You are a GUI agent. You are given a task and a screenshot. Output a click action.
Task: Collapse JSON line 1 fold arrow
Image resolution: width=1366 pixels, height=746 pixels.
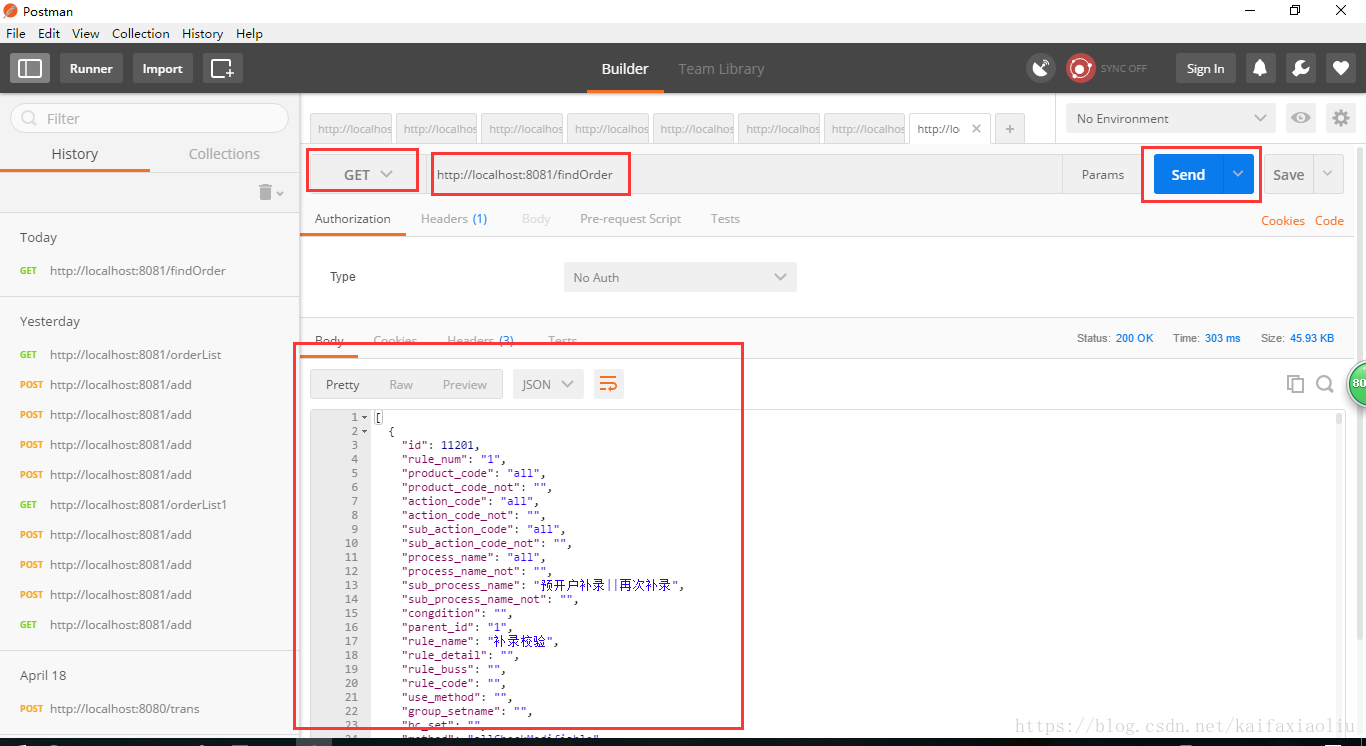coord(364,417)
